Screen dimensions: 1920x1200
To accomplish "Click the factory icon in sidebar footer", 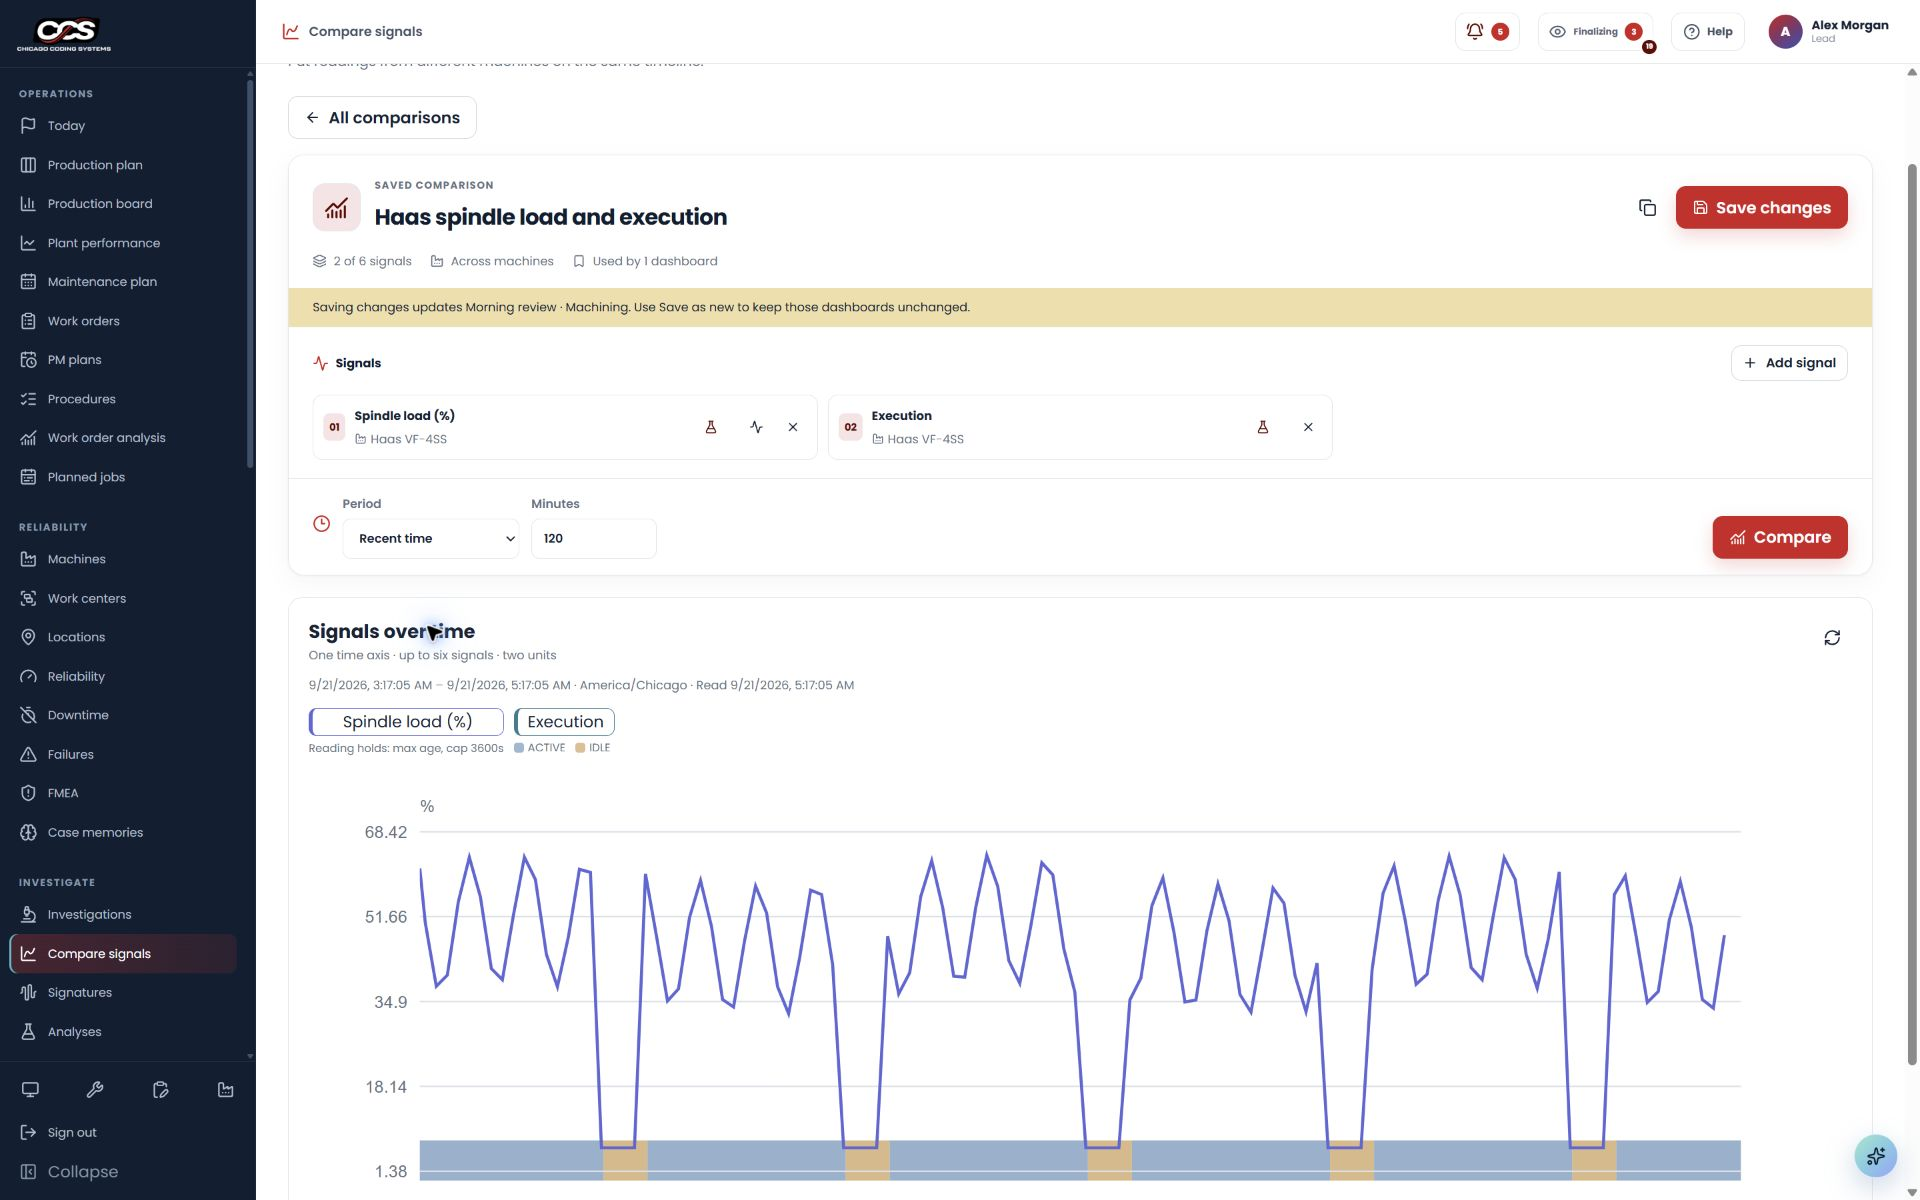I will pos(226,1090).
